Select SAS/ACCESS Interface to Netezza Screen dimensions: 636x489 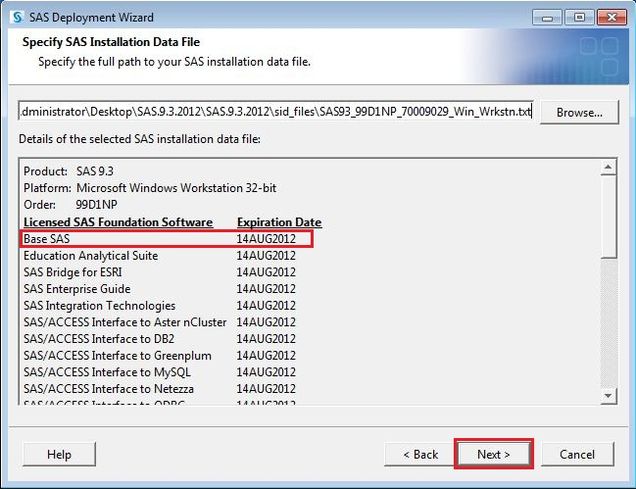pos(159,389)
